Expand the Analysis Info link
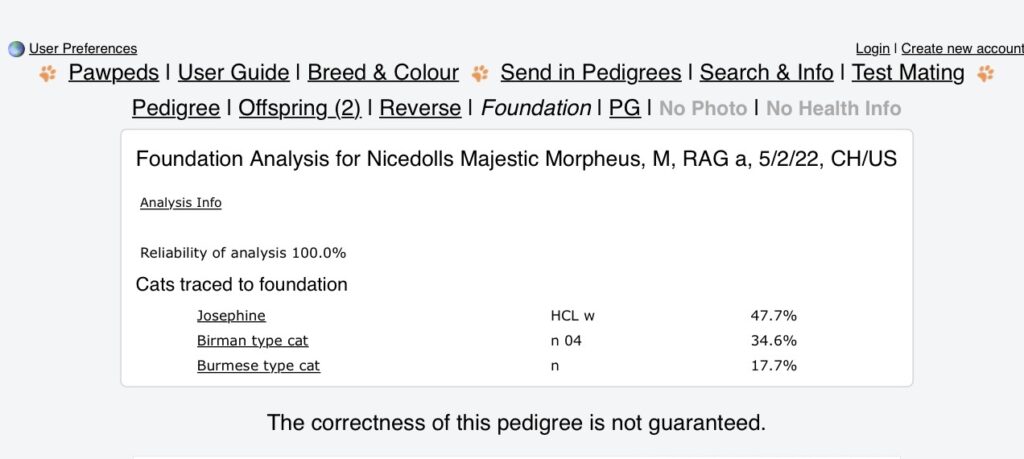This screenshot has height=459, width=1024. [181, 203]
